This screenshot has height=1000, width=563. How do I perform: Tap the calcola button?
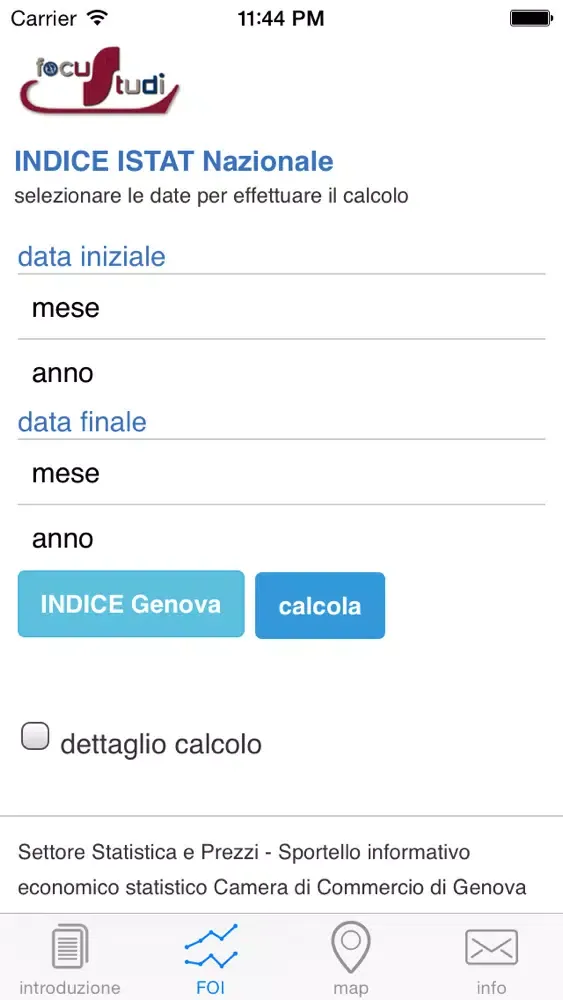[x=320, y=605]
